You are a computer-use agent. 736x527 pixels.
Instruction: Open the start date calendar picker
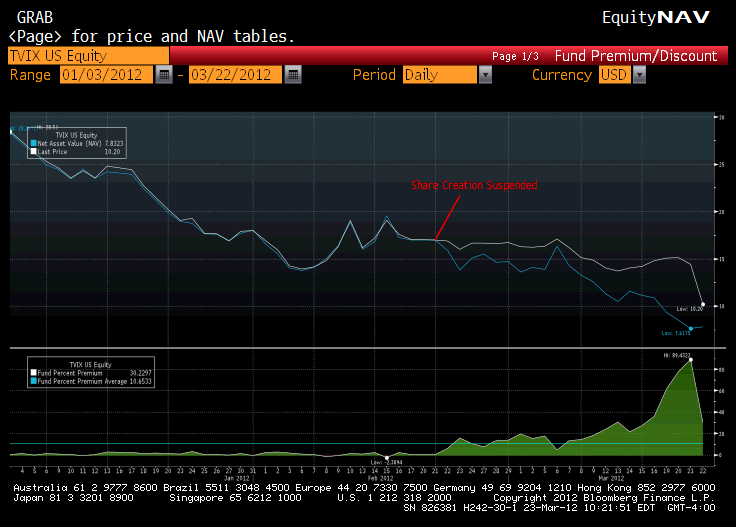coord(164,75)
